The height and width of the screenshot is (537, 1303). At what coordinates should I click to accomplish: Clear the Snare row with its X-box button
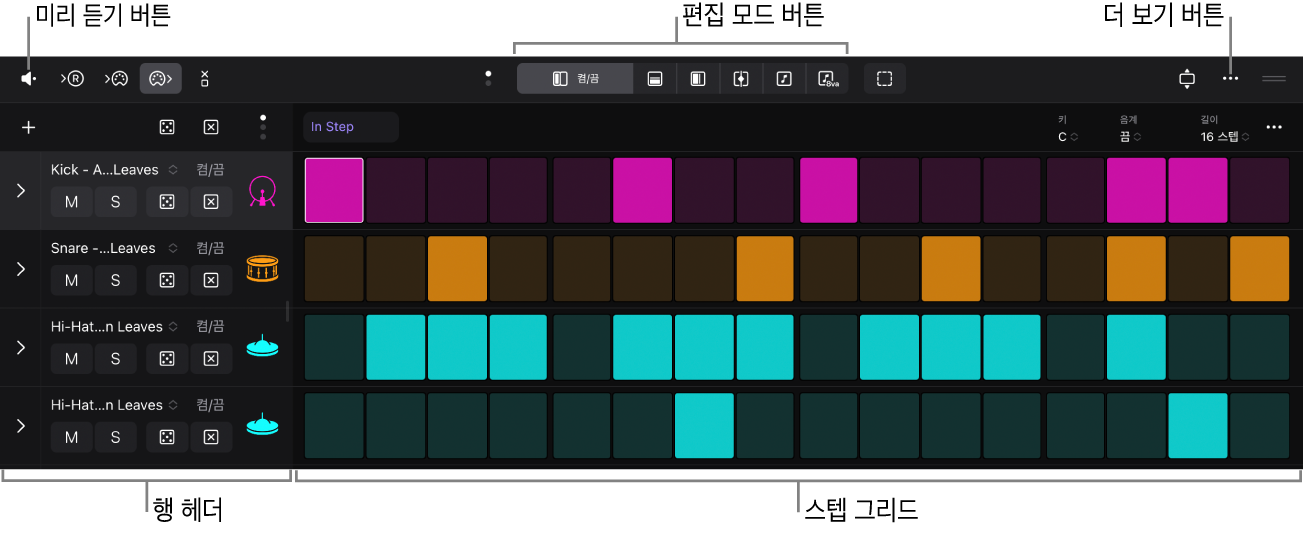[x=211, y=280]
